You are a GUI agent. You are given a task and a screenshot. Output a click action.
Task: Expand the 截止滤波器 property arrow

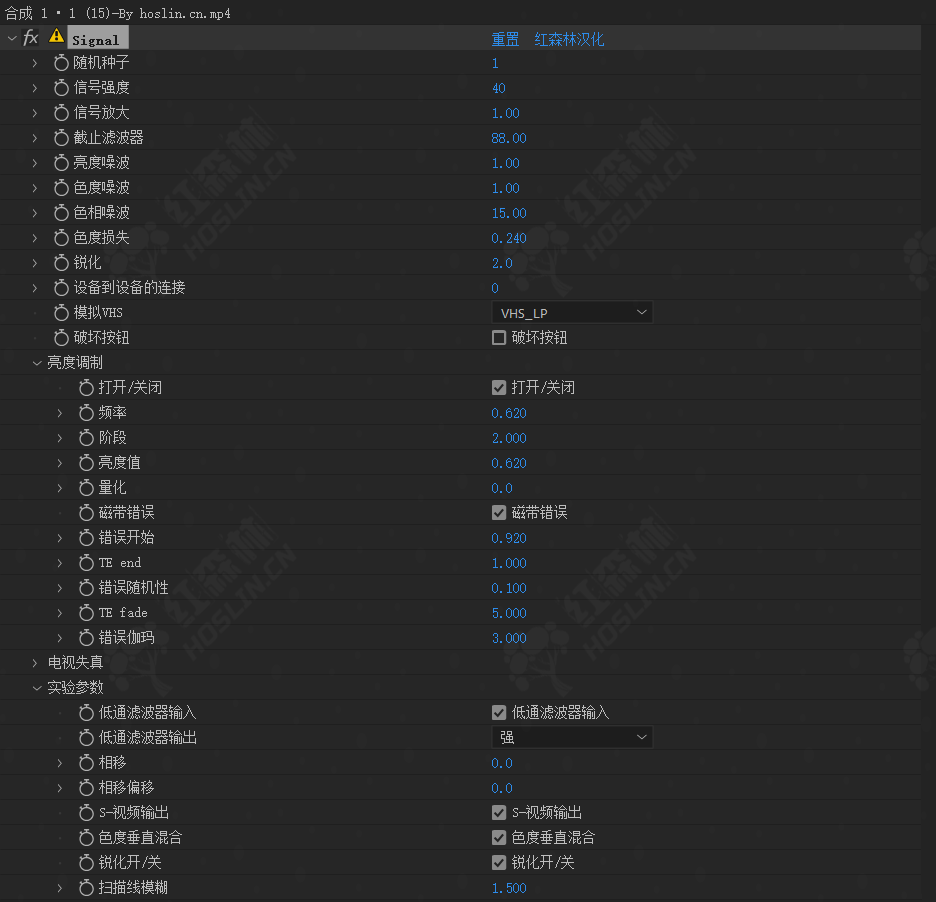coord(35,138)
